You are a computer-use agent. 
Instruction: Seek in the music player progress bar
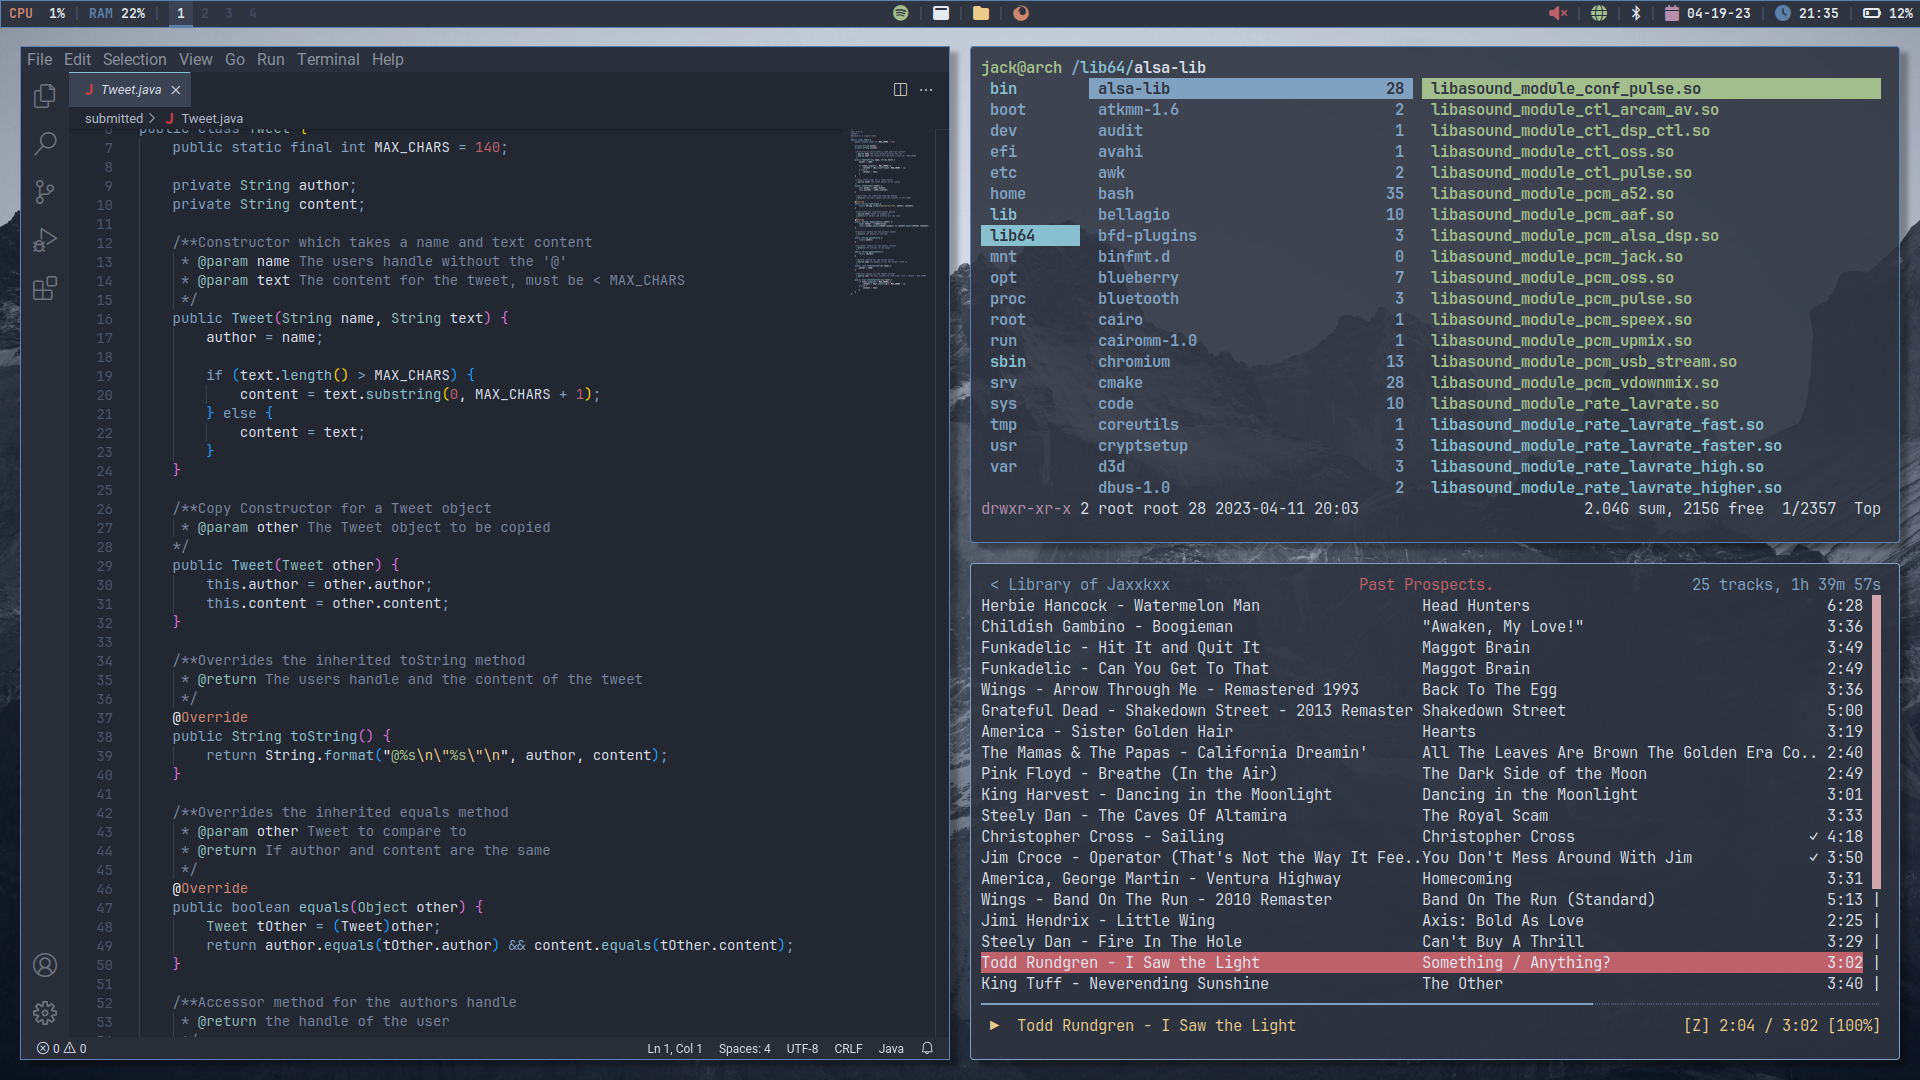pos(1430,1003)
